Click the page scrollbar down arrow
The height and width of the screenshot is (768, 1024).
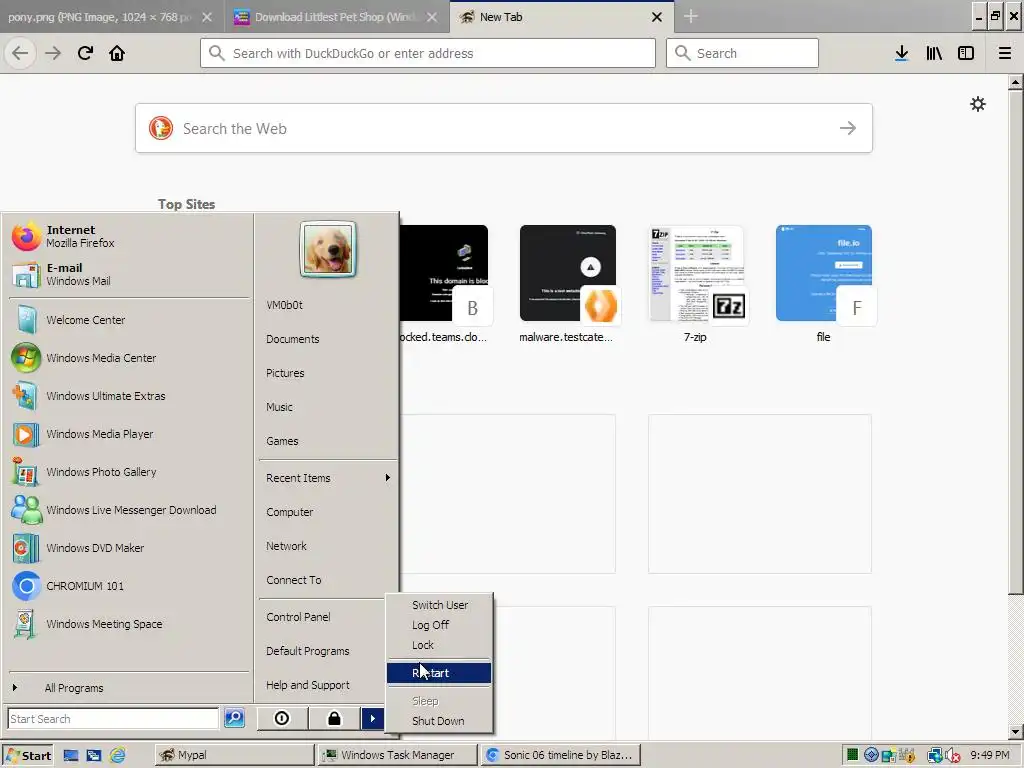1015,731
